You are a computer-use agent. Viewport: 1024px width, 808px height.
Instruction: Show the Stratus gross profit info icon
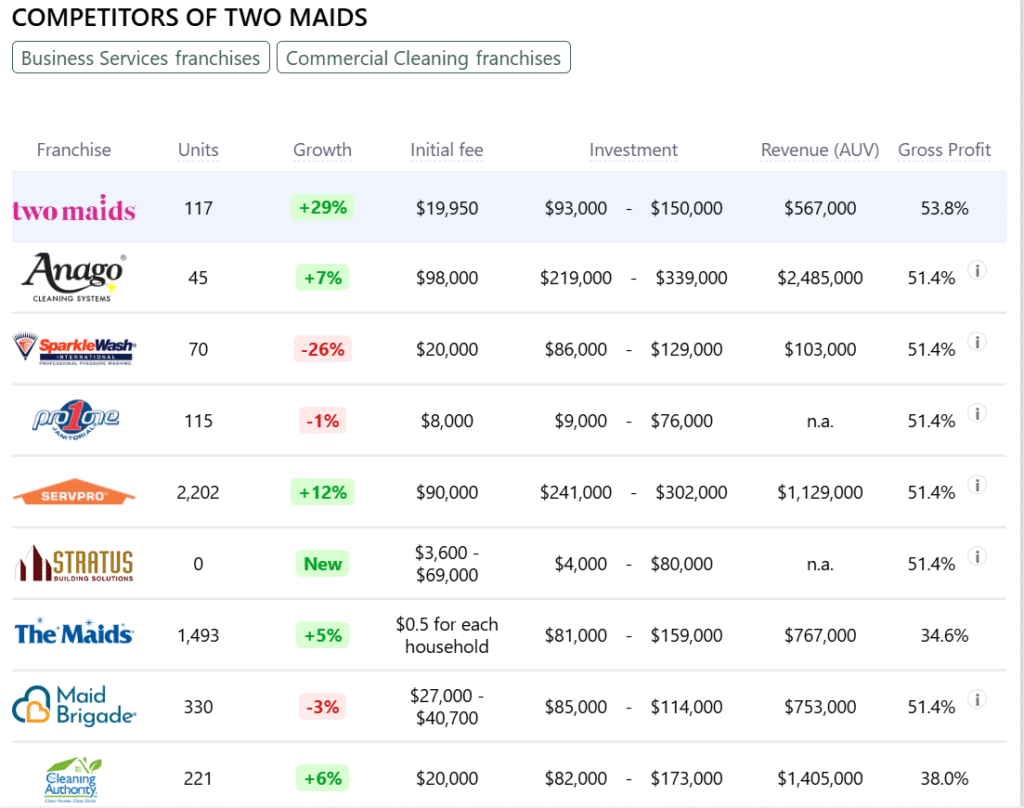pyautogui.click(x=977, y=556)
